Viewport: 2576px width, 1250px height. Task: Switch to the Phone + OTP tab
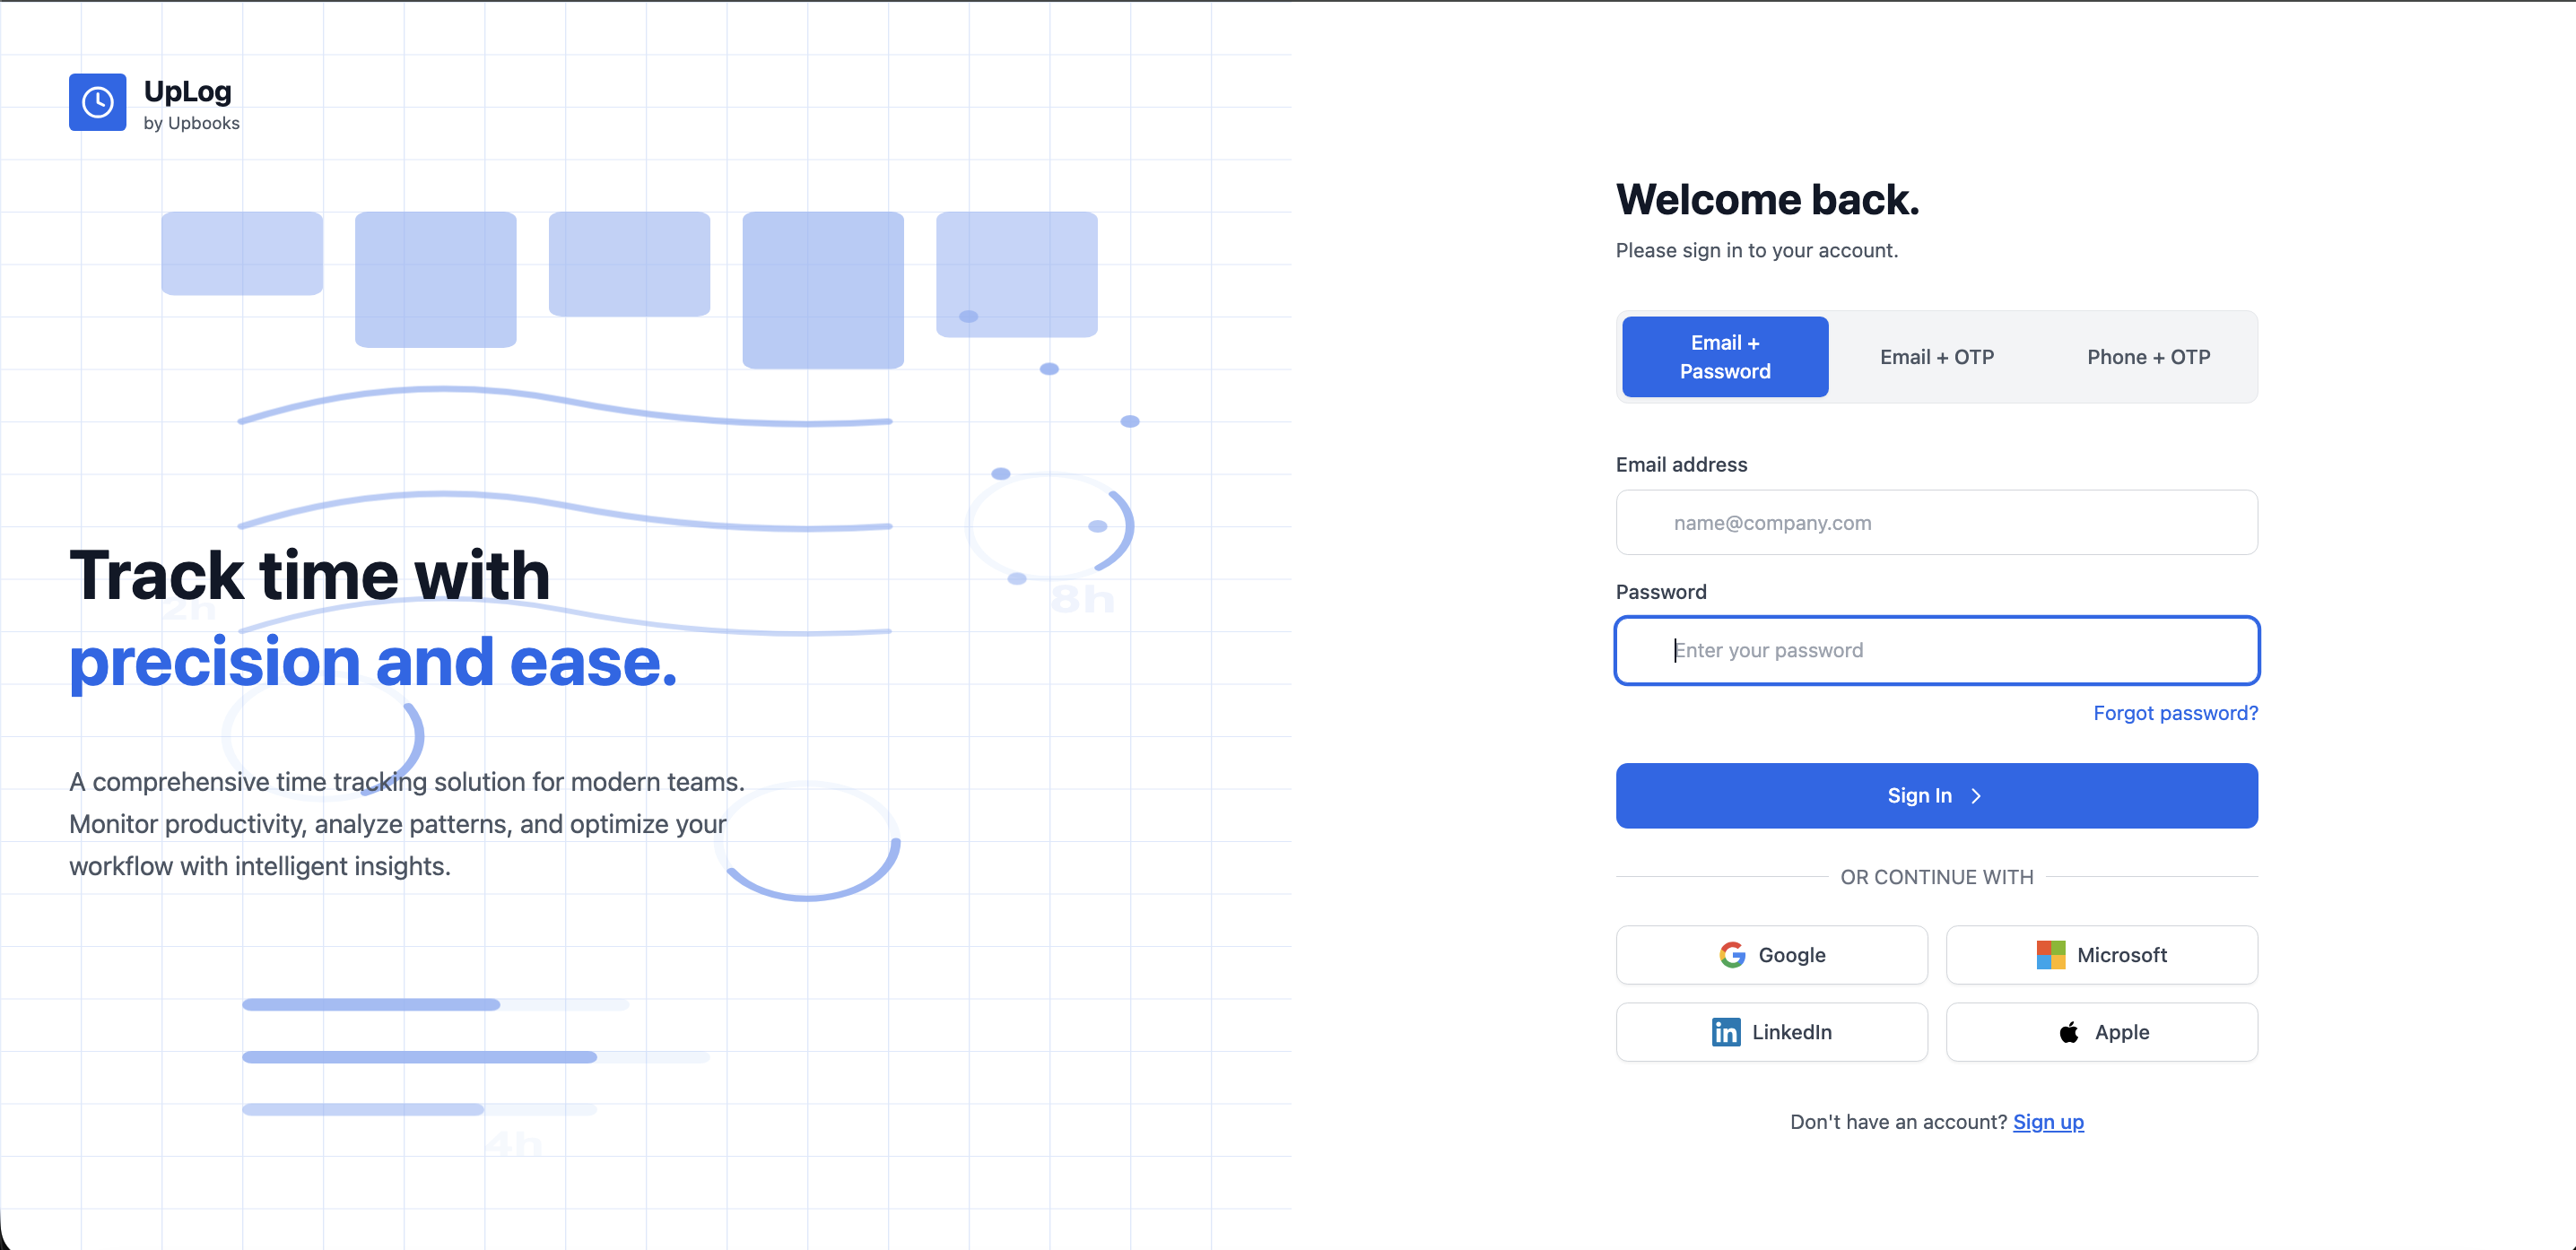click(2148, 356)
